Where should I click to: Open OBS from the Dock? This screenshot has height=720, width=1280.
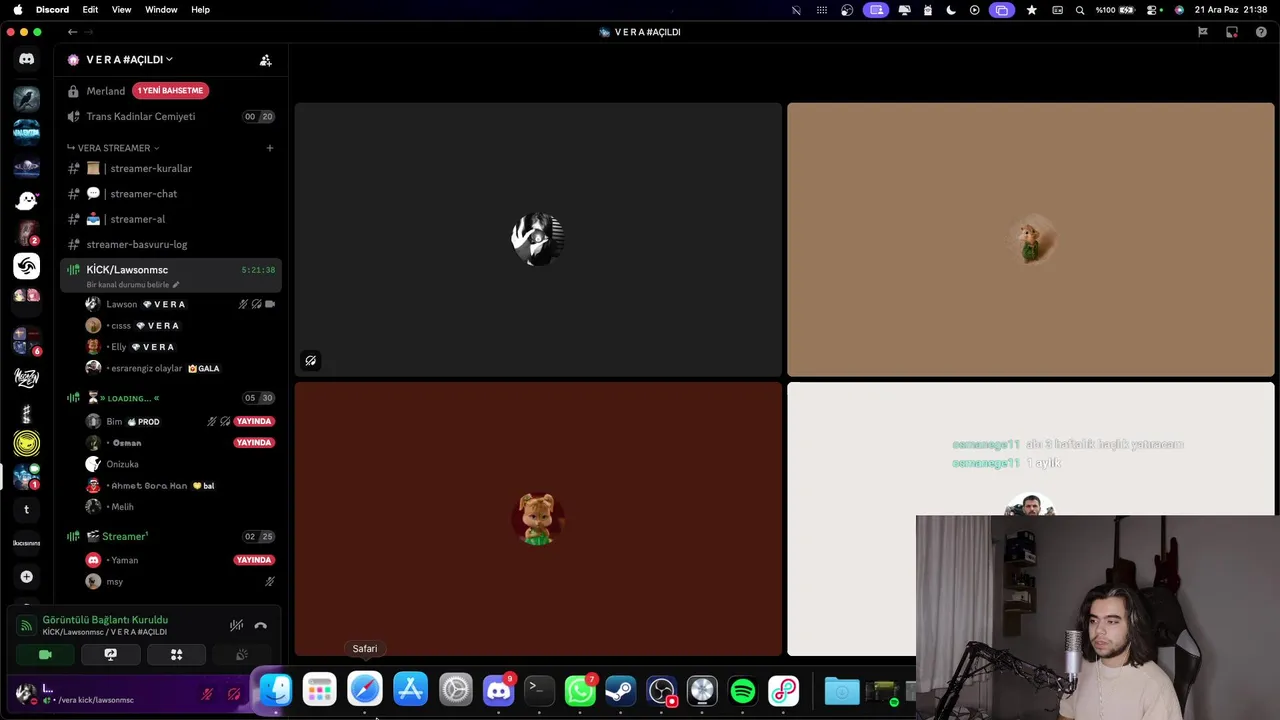[x=661, y=690]
